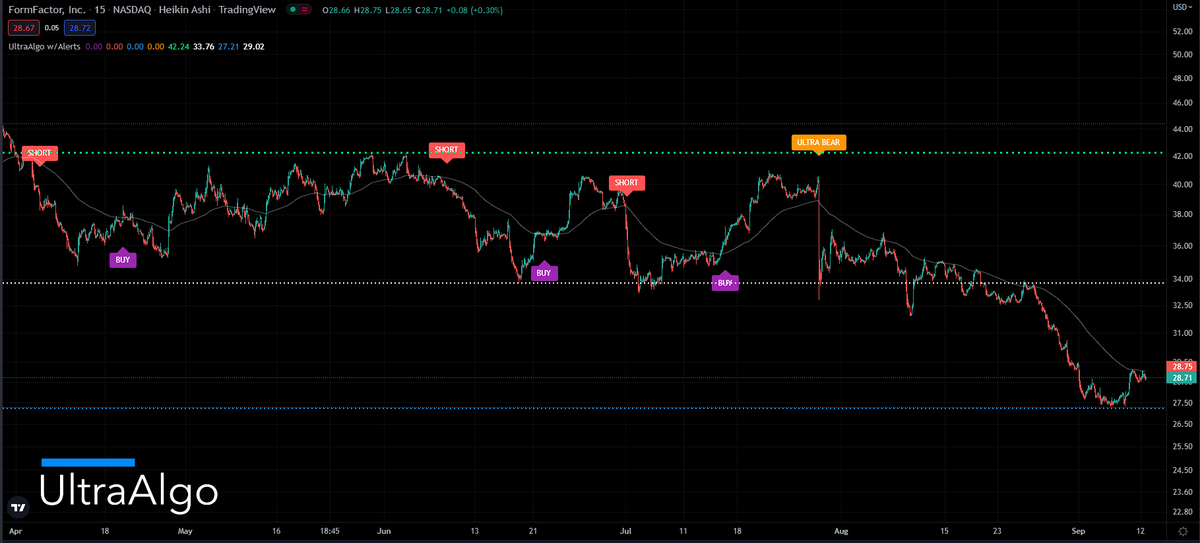The width and height of the screenshot is (1200, 543).
Task: Click the BUY signal near April 18
Action: (x=122, y=258)
